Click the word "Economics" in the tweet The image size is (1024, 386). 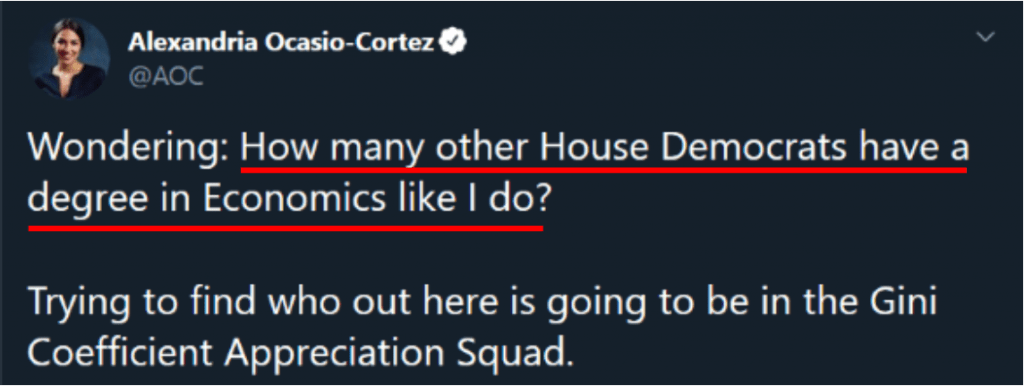tap(293, 199)
